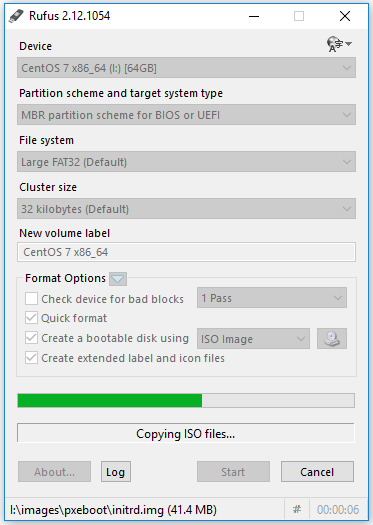Uncheck Quick format option

[31, 318]
